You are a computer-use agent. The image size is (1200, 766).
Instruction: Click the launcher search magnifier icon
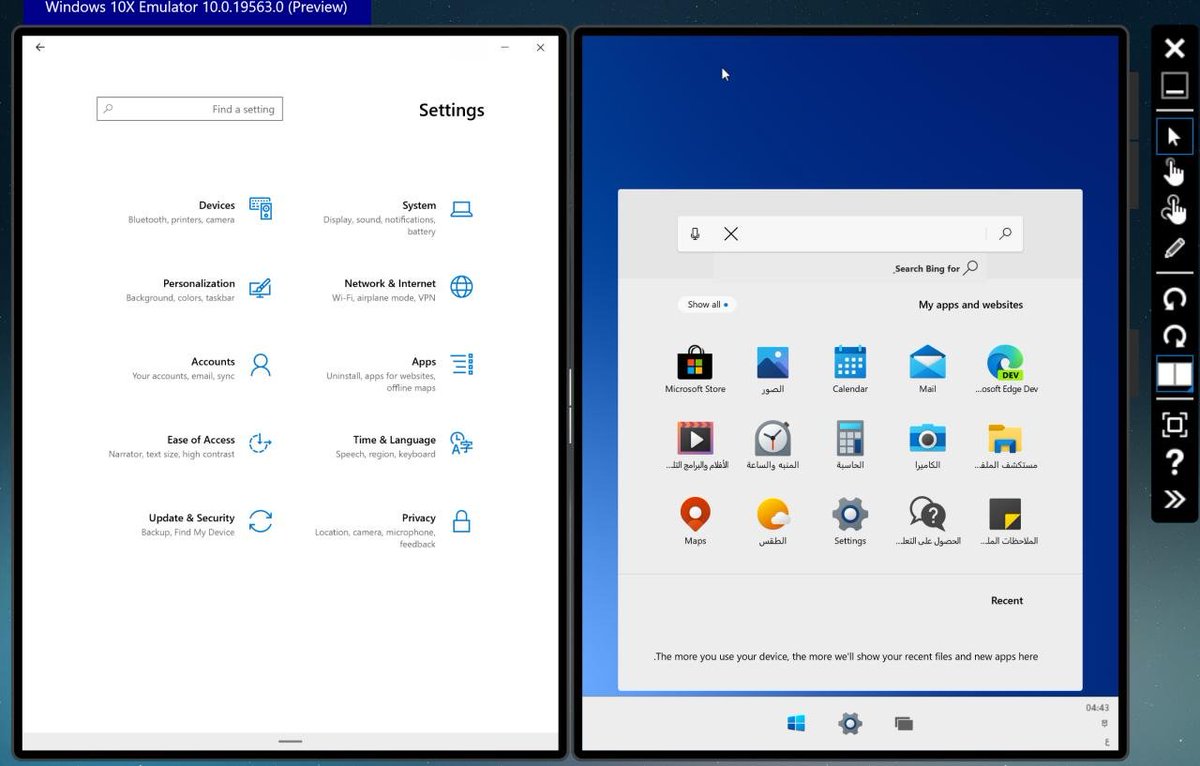point(1005,234)
